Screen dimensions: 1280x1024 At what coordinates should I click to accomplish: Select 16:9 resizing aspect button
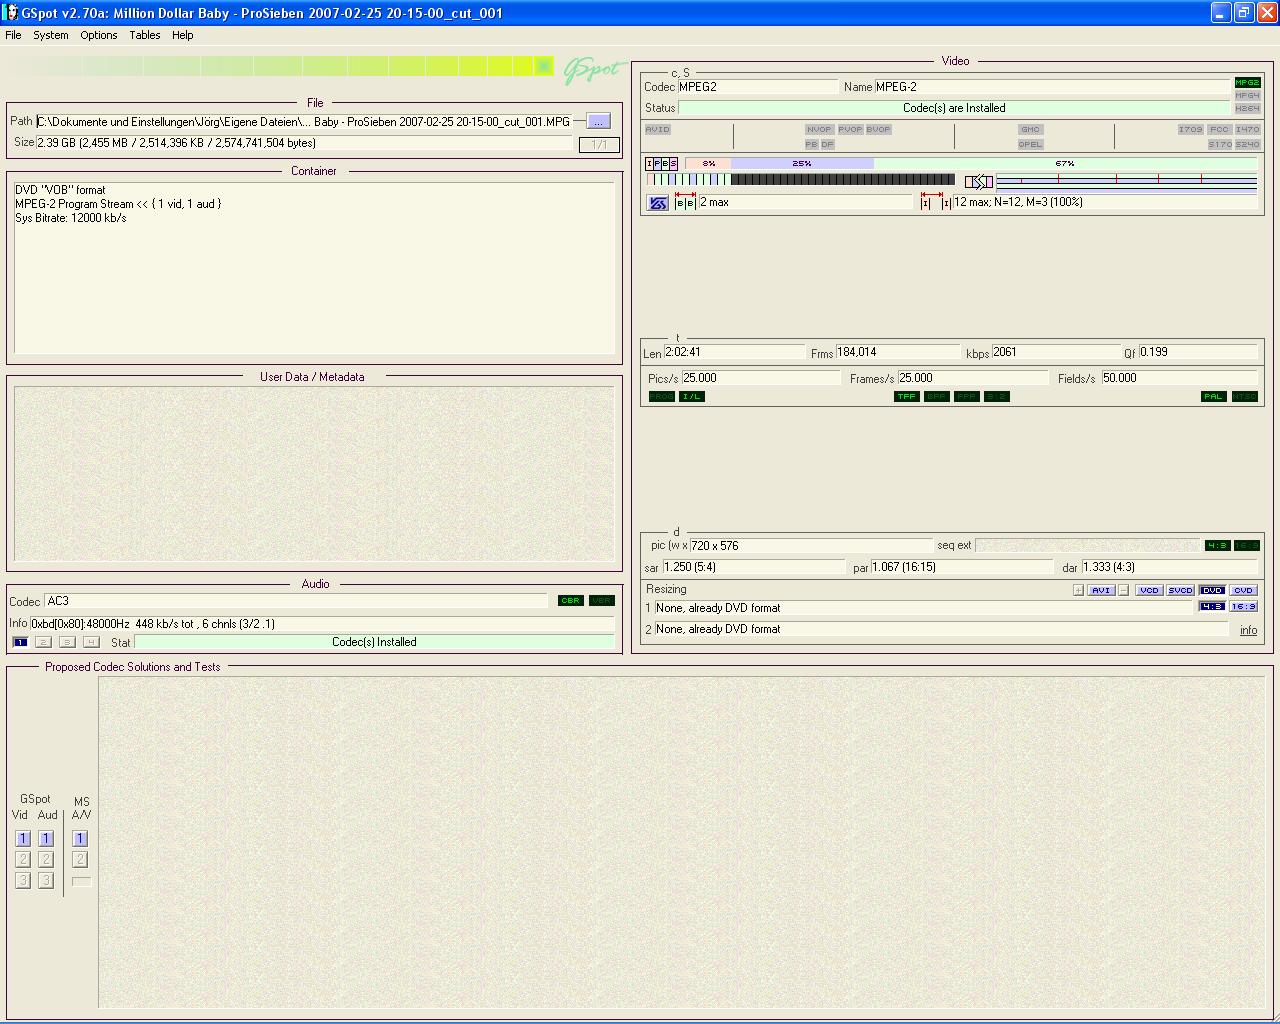click(1243, 606)
